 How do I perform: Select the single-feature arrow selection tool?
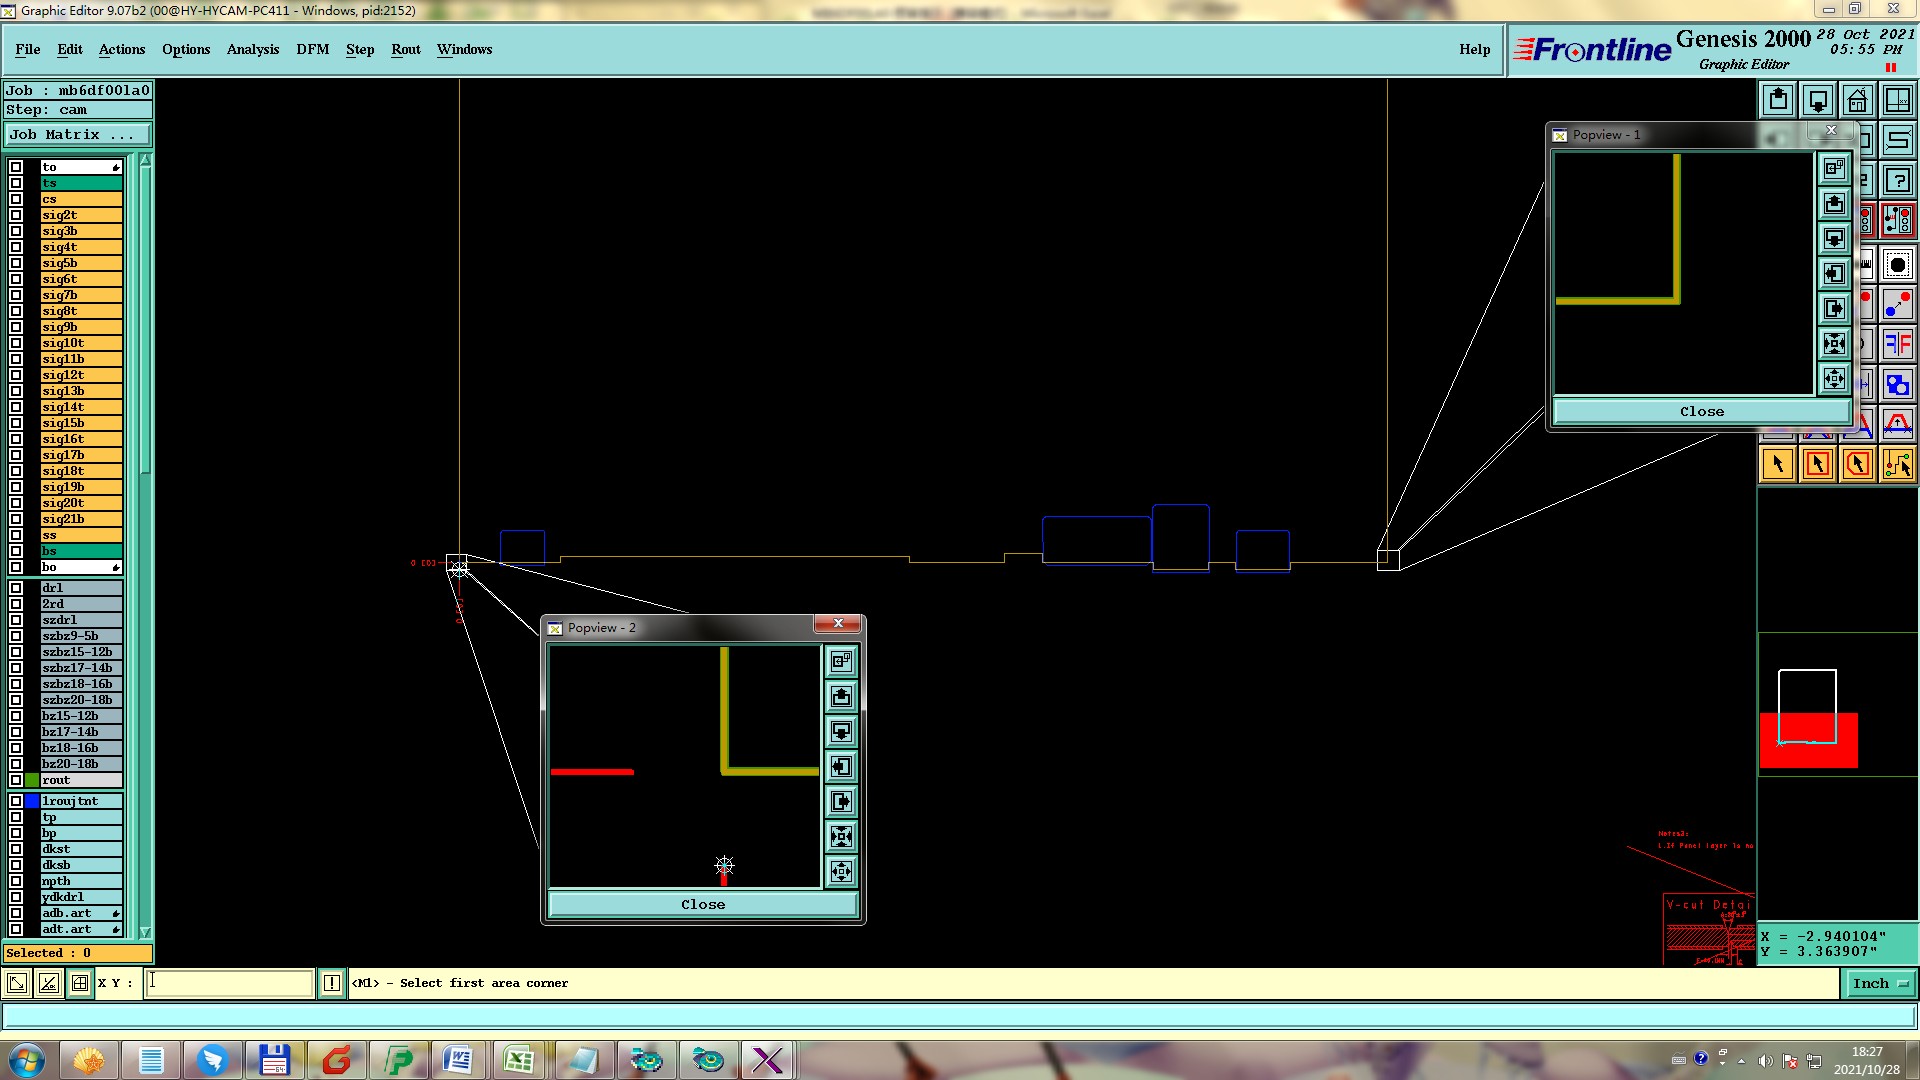click(1777, 464)
